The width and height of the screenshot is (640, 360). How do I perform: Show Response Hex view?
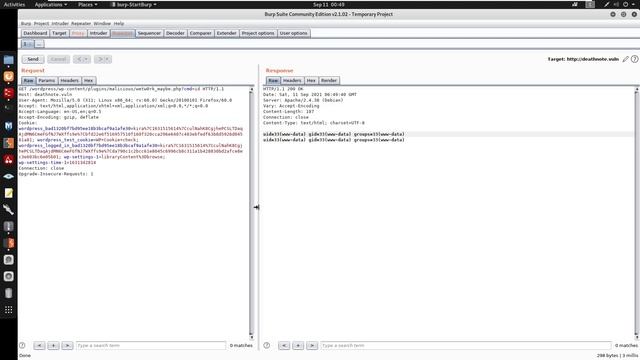coord(311,80)
